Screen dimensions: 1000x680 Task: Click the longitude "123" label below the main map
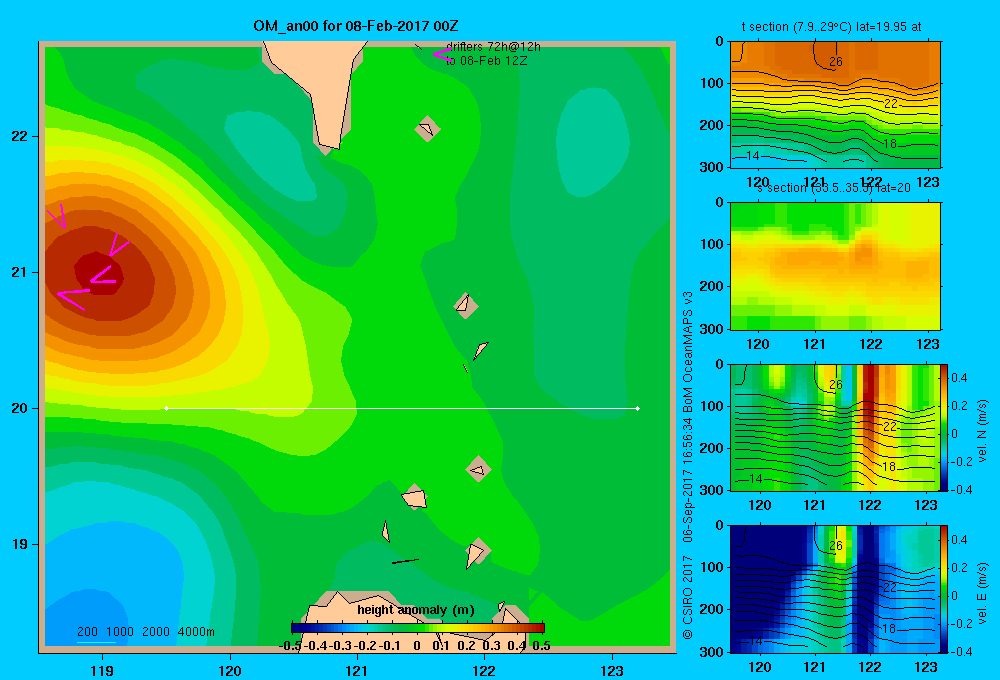tap(612, 670)
